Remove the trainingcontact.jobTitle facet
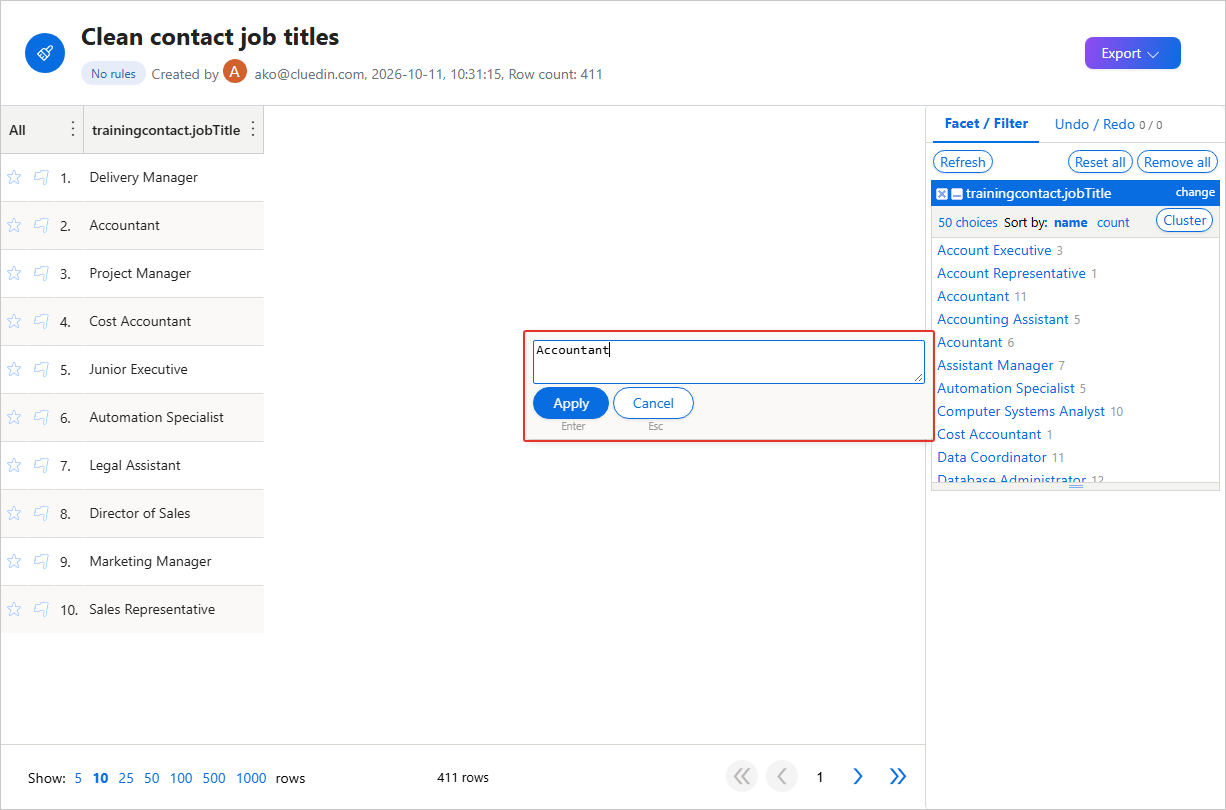The width and height of the screenshot is (1226, 810). click(x=942, y=194)
